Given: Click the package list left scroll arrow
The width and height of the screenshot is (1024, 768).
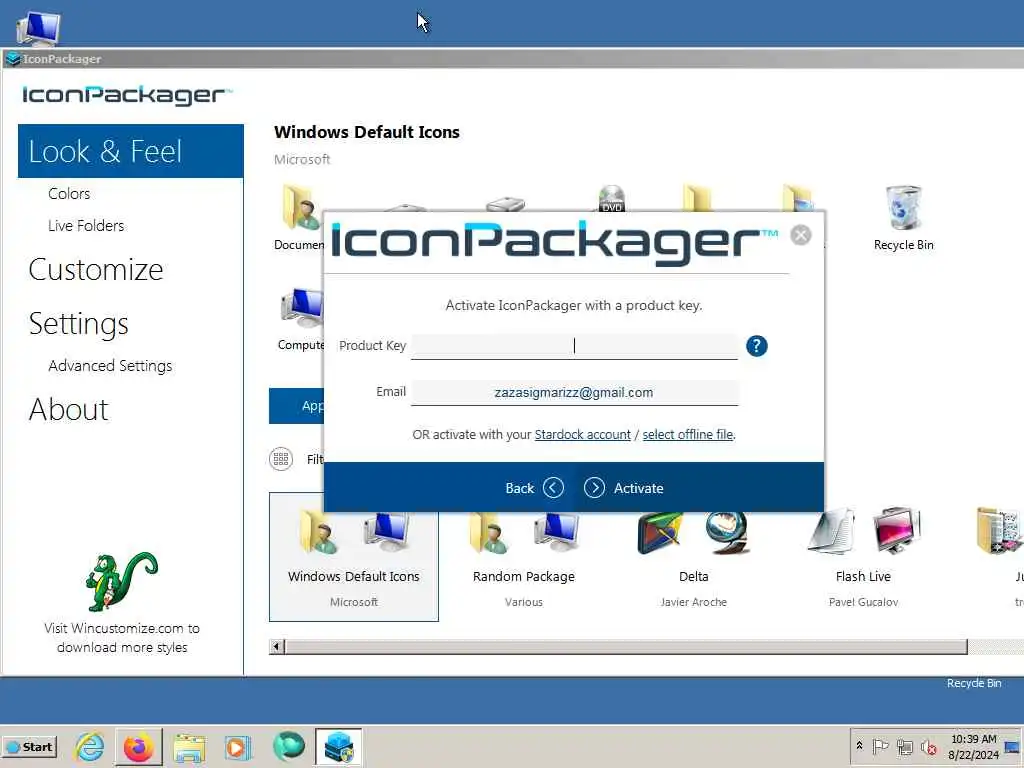Looking at the screenshot, I should pos(277,647).
